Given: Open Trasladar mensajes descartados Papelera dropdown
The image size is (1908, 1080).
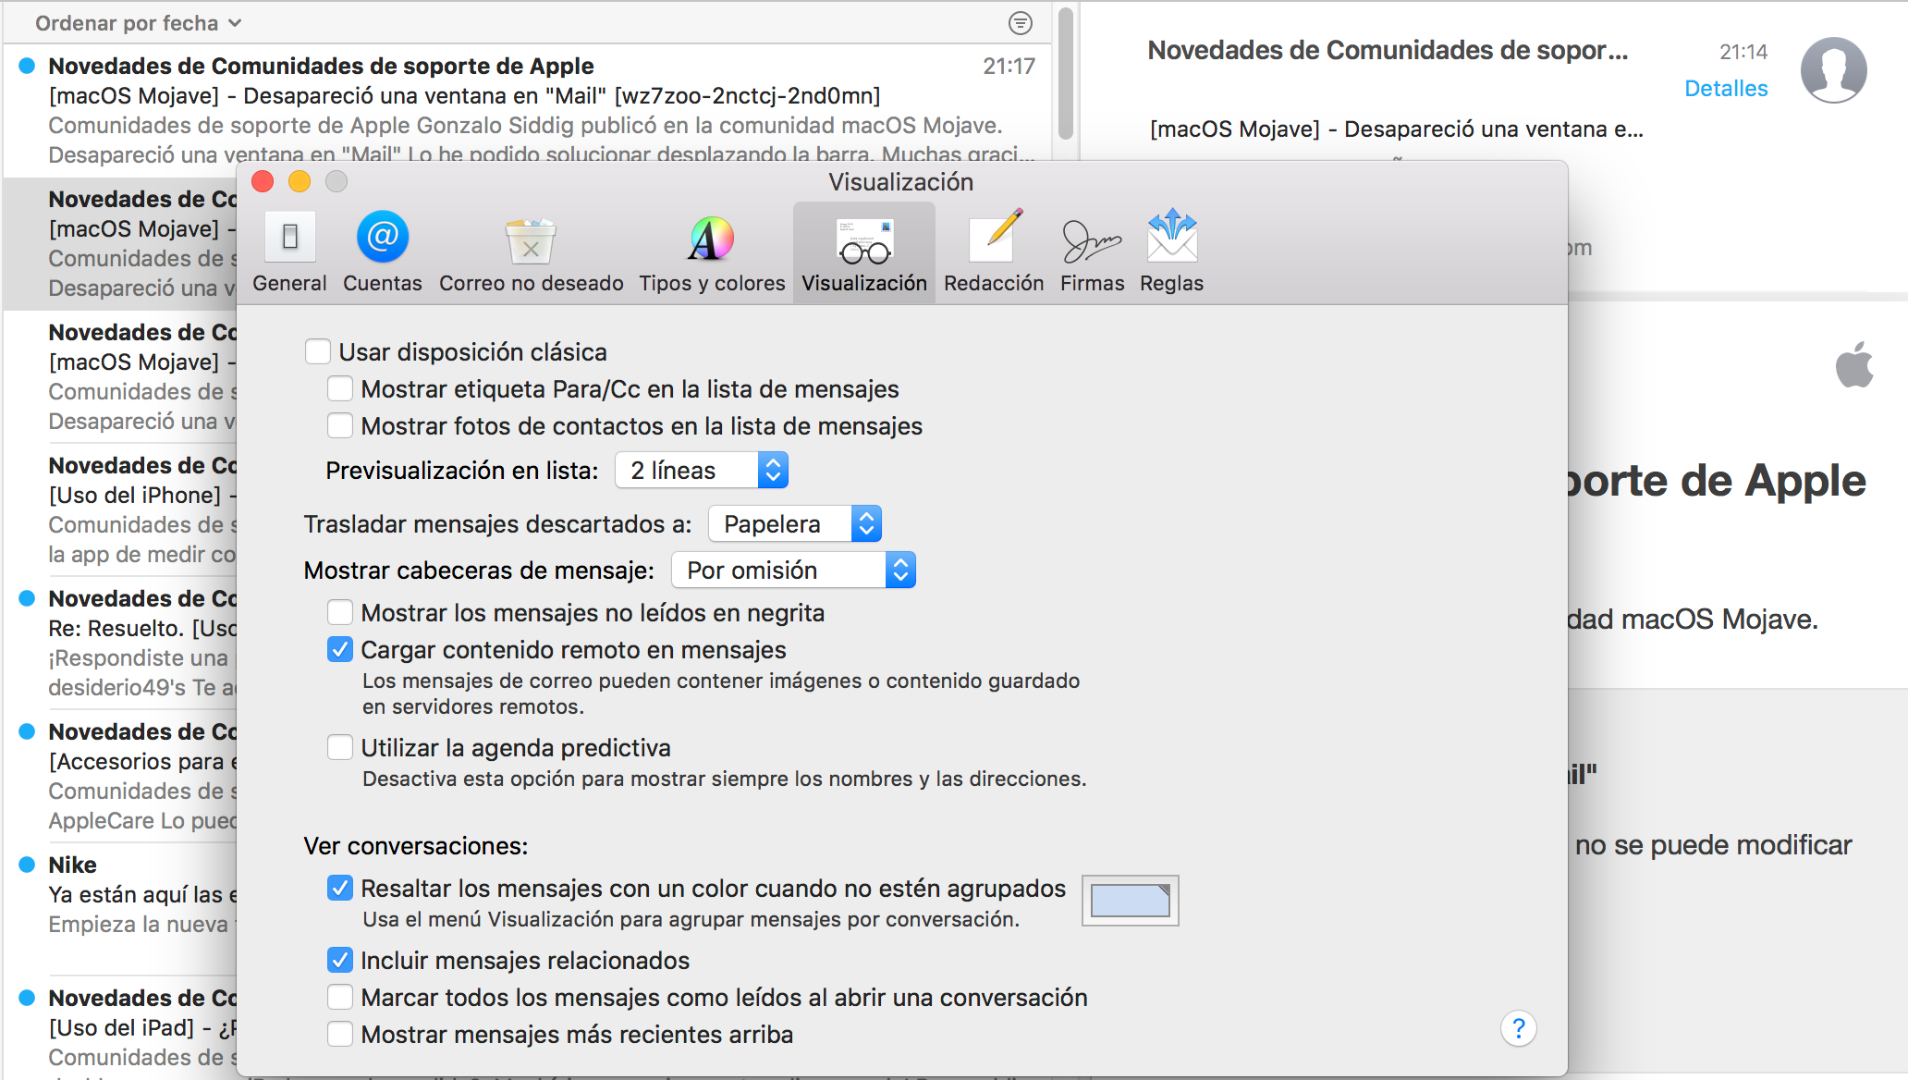Looking at the screenshot, I should (795, 524).
